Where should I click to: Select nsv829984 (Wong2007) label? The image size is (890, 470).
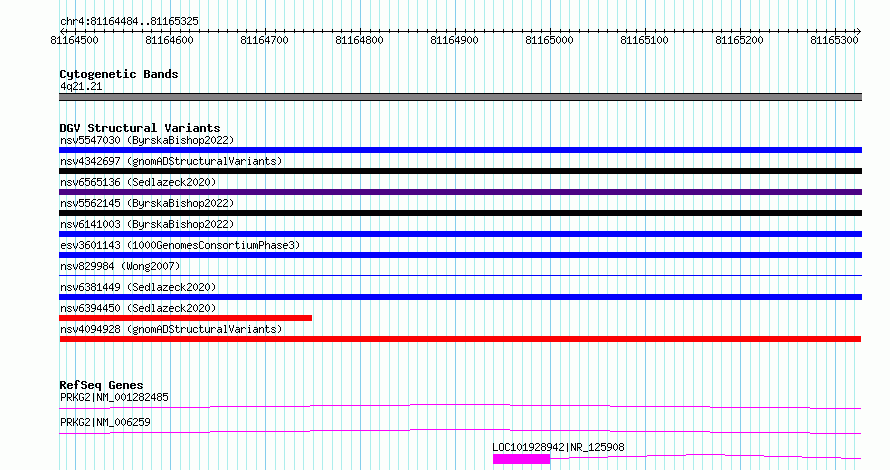[x=120, y=266]
